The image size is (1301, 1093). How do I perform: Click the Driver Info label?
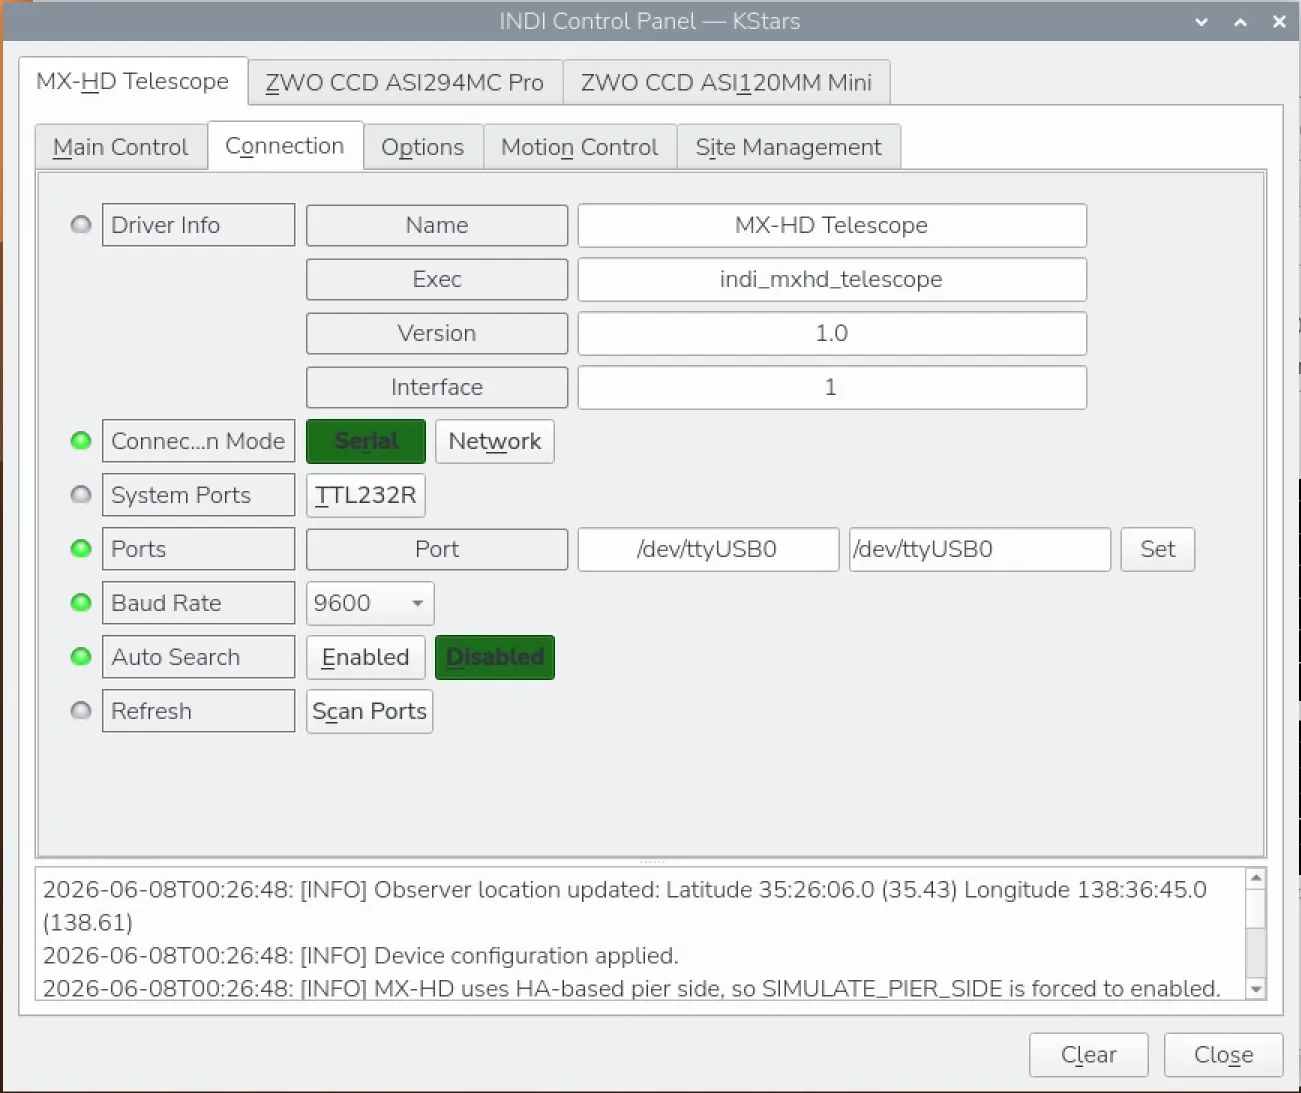[x=198, y=225]
